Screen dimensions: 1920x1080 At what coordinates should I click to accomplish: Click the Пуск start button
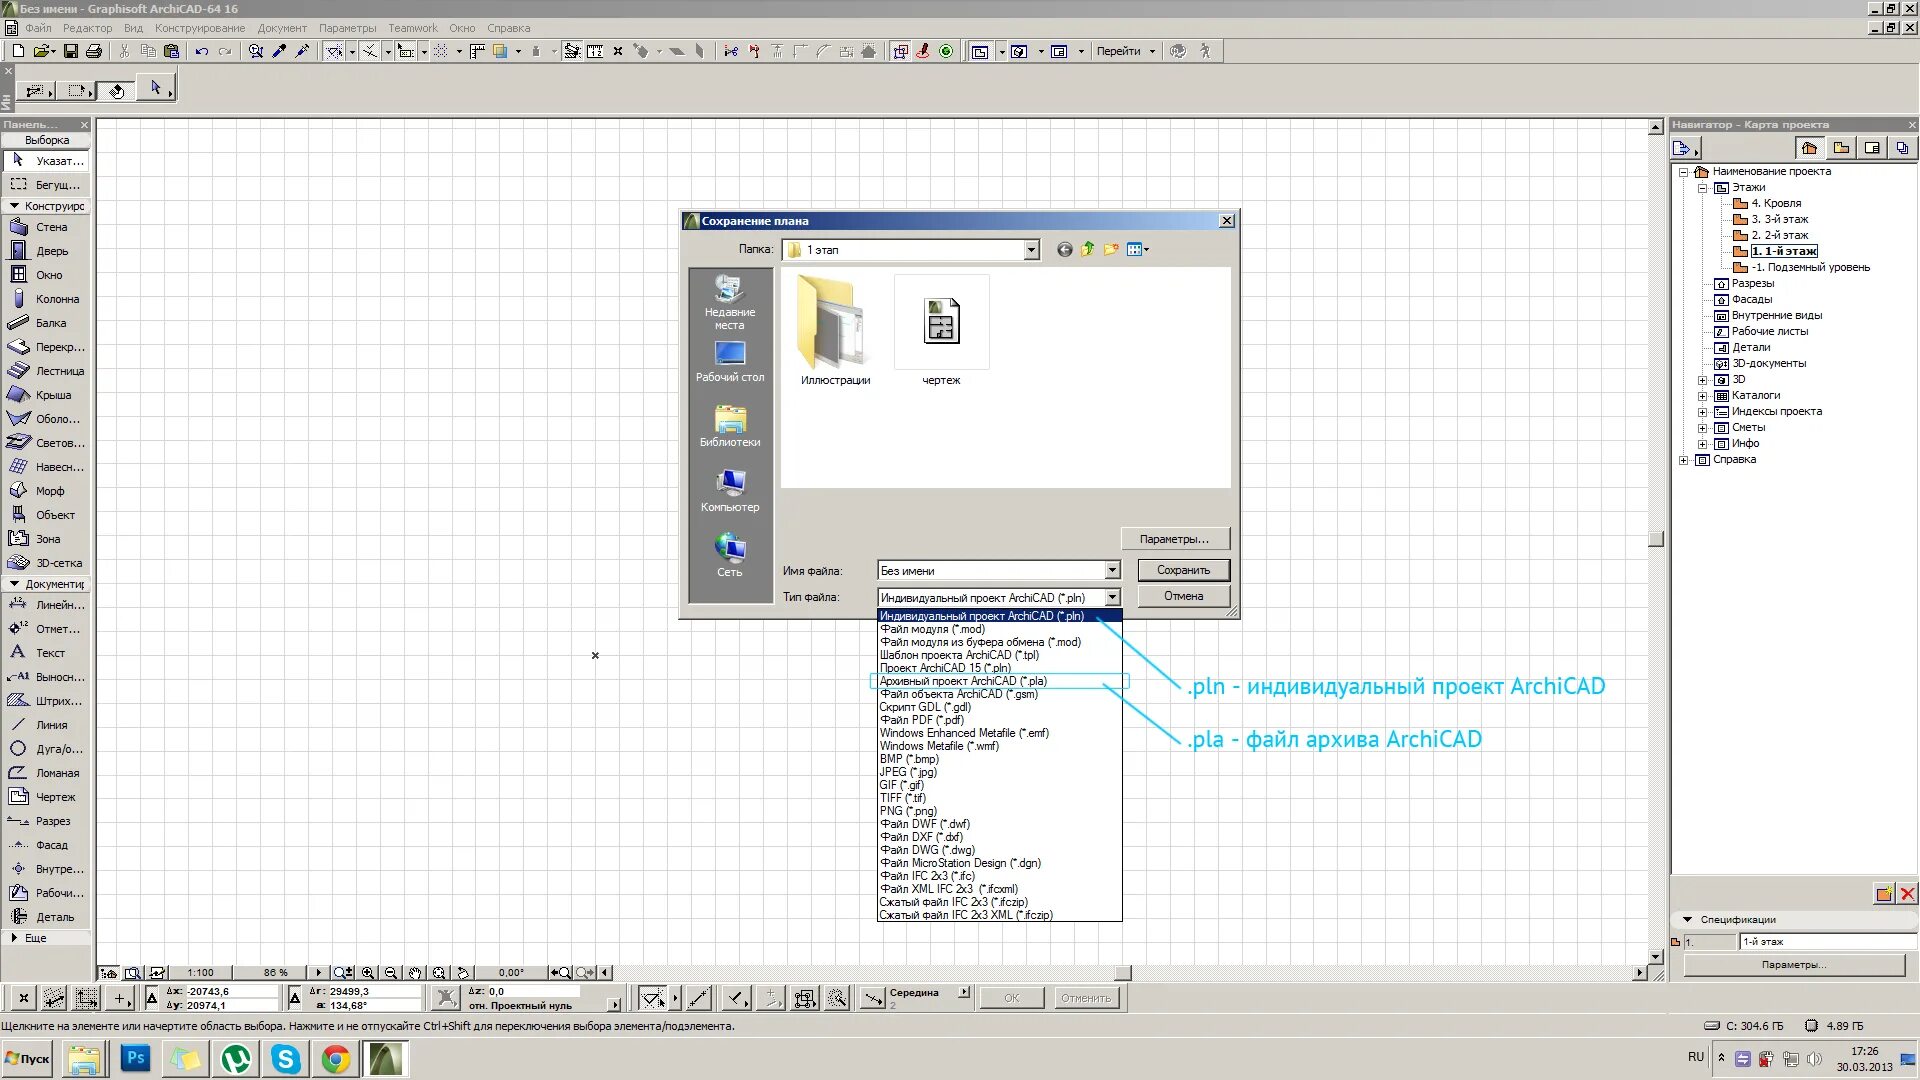click(x=28, y=1059)
